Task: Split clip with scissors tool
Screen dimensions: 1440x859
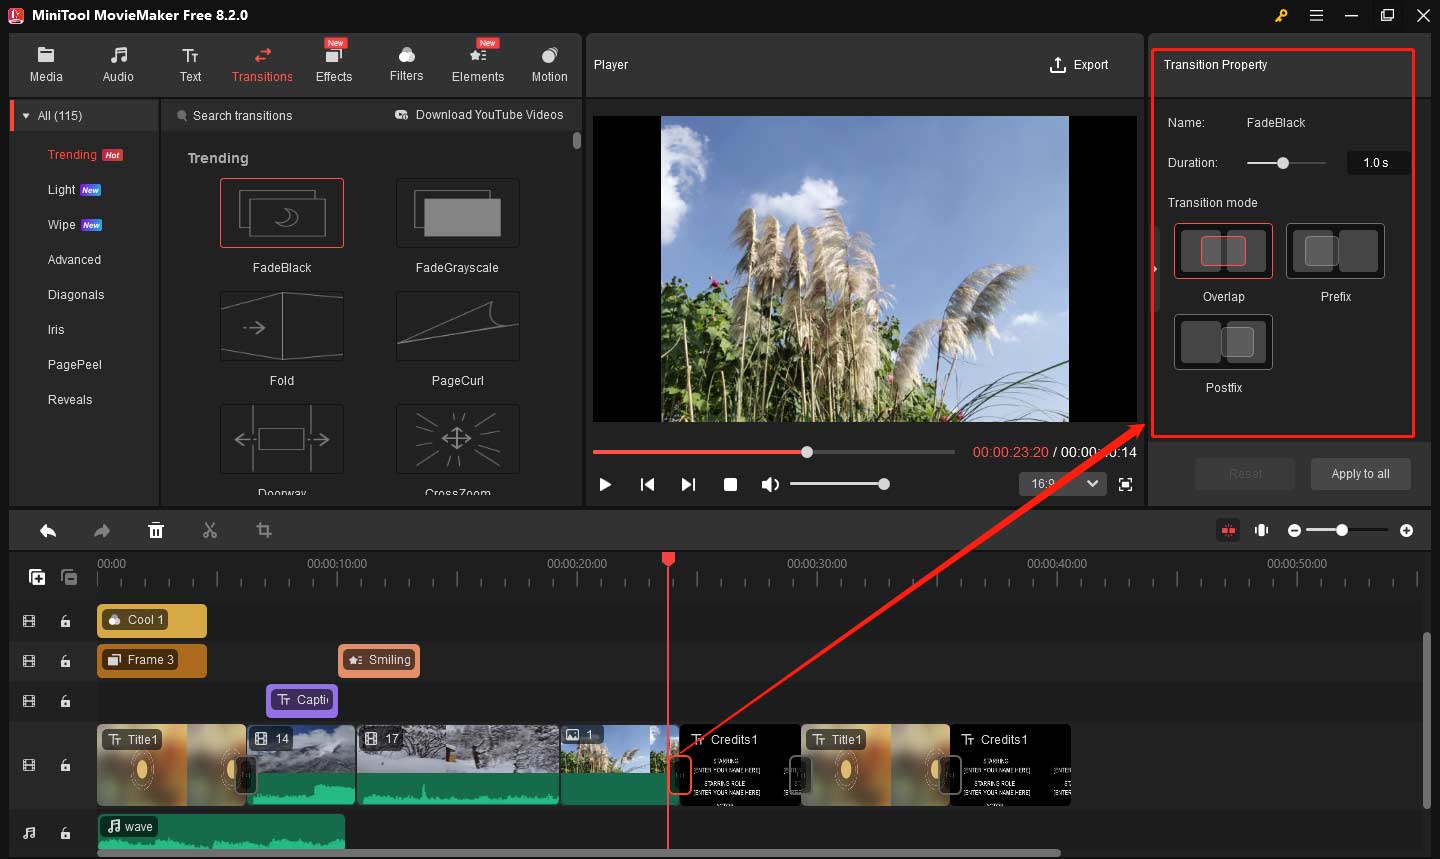Action: (210, 531)
